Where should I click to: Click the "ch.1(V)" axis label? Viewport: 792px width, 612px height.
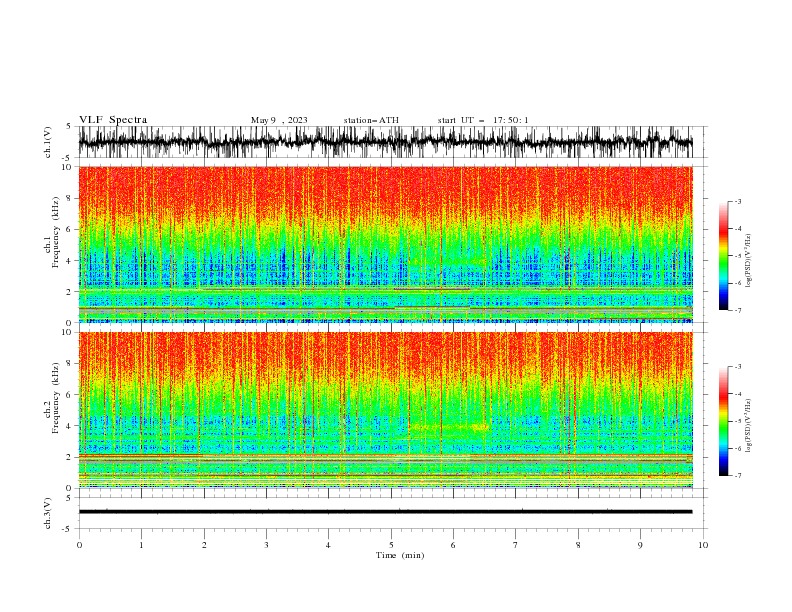[48, 143]
